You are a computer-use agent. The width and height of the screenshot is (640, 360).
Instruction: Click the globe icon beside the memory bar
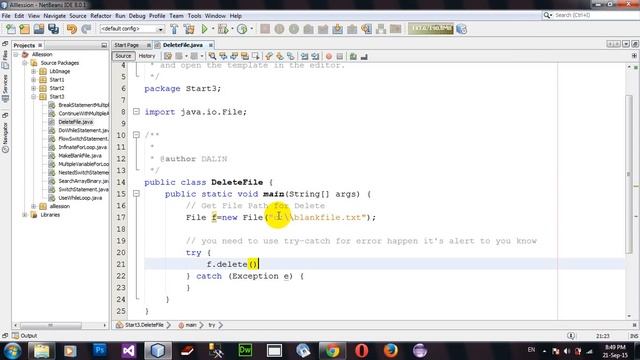[x=462, y=29]
